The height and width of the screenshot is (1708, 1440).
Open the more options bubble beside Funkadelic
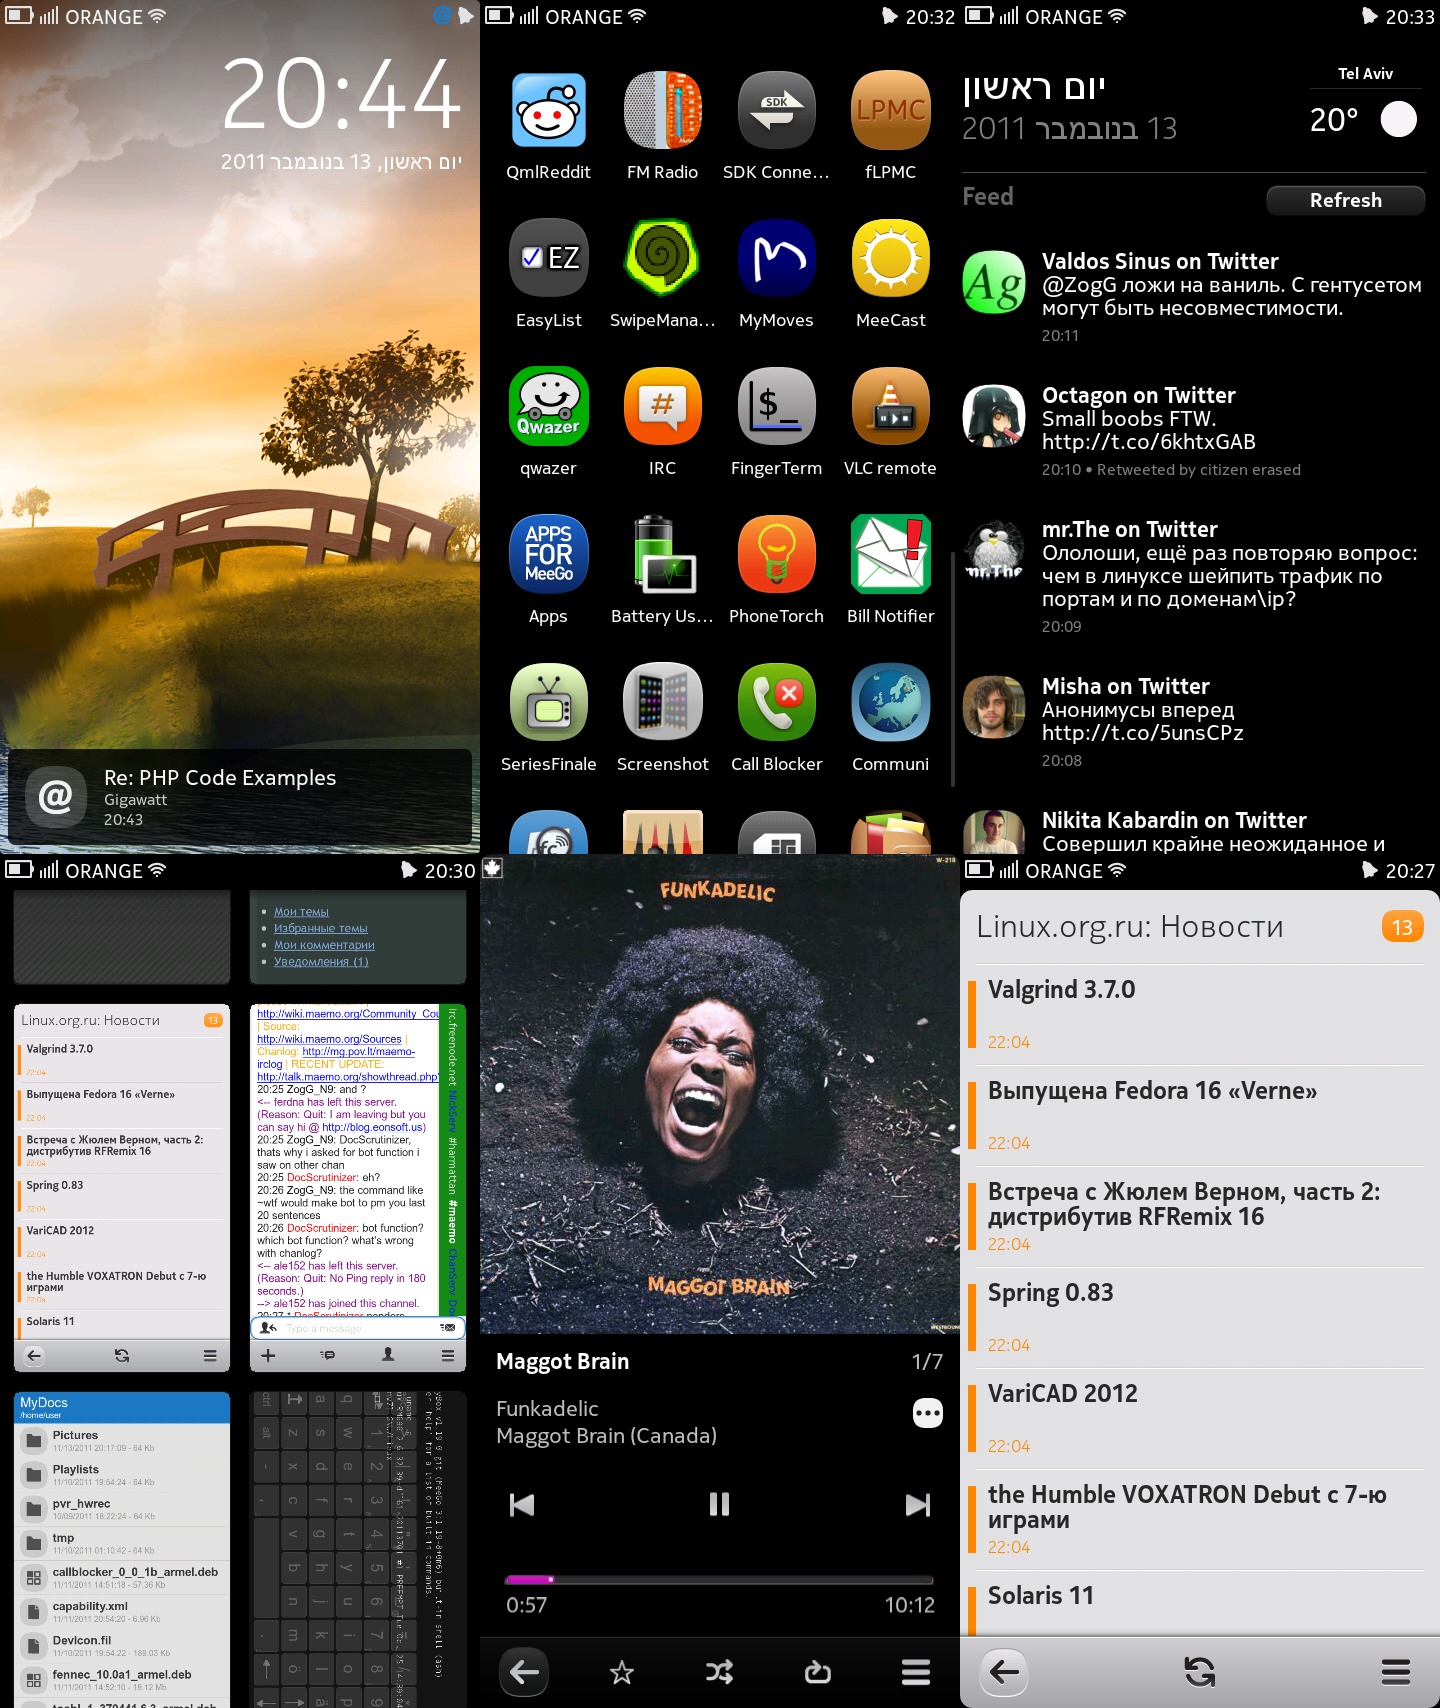point(927,1413)
